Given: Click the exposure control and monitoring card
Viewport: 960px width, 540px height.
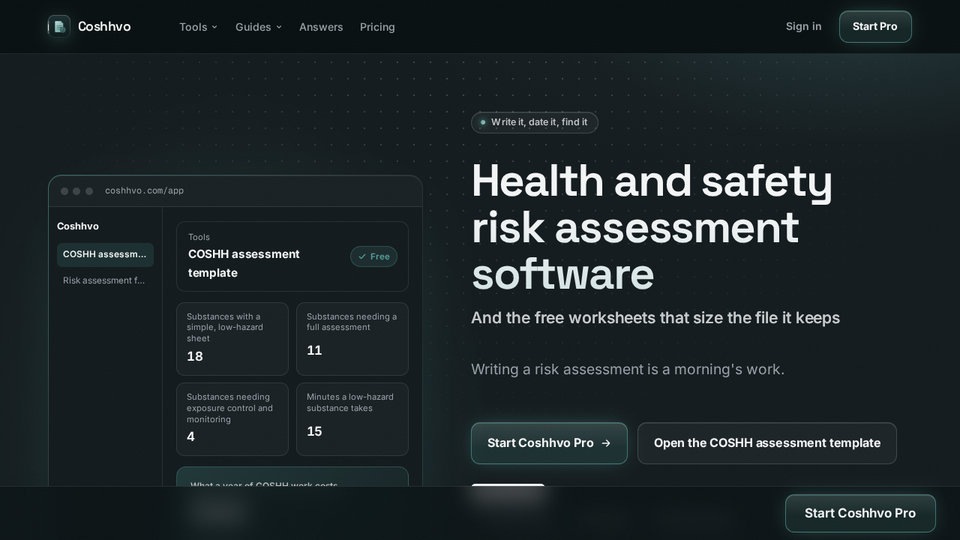Looking at the screenshot, I should [x=232, y=419].
